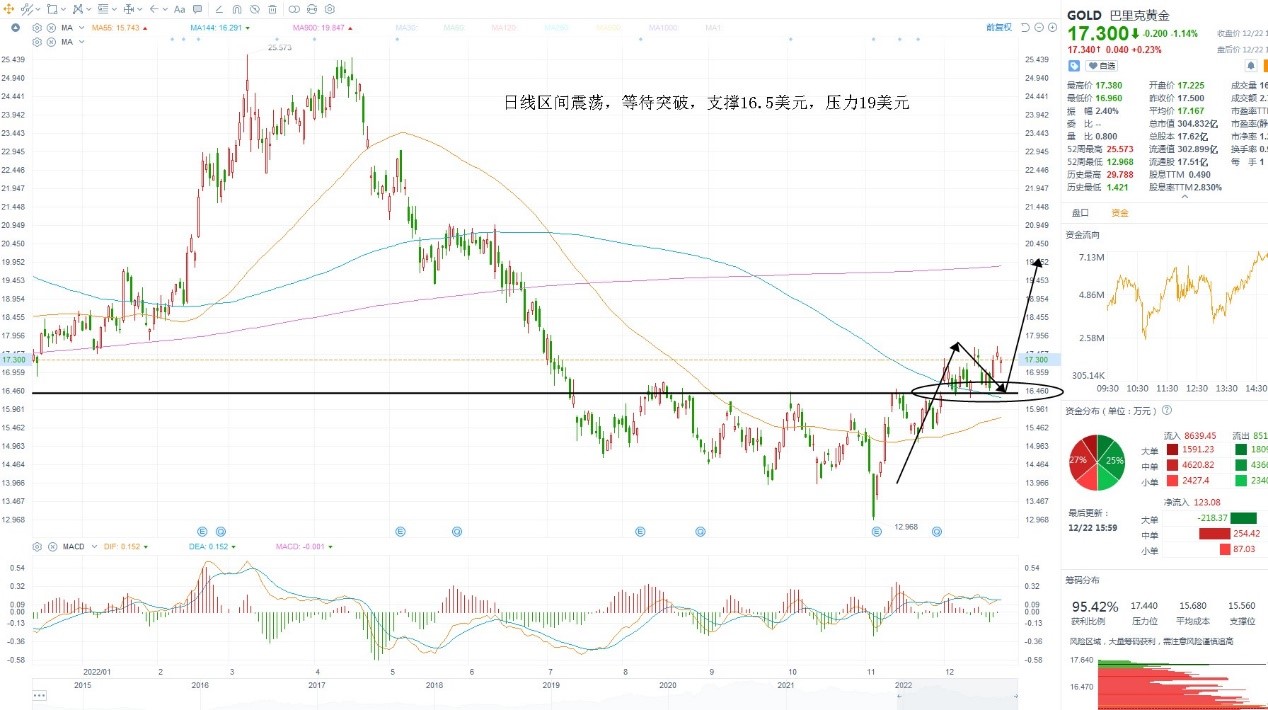The image size is (1268, 710).
Task: Click 自选 add to watchlist button
Action: point(1101,66)
